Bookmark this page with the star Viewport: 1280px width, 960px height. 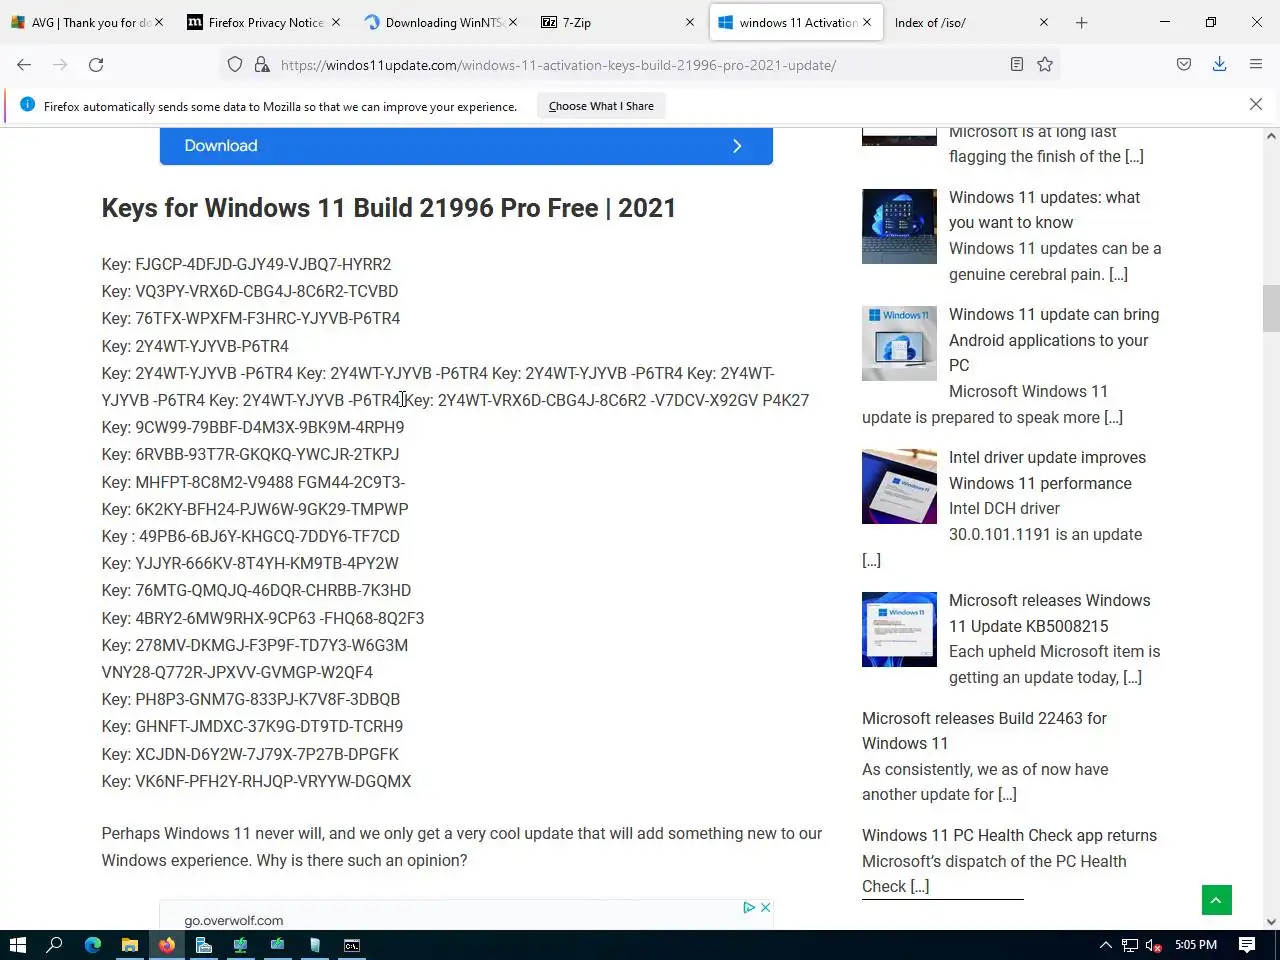pyautogui.click(x=1045, y=65)
